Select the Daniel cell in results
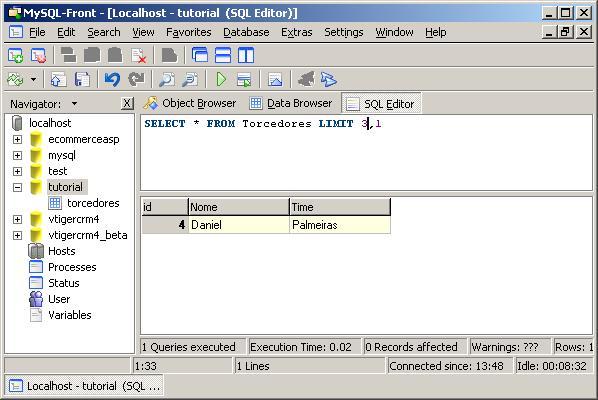598x400 pixels. click(239, 225)
